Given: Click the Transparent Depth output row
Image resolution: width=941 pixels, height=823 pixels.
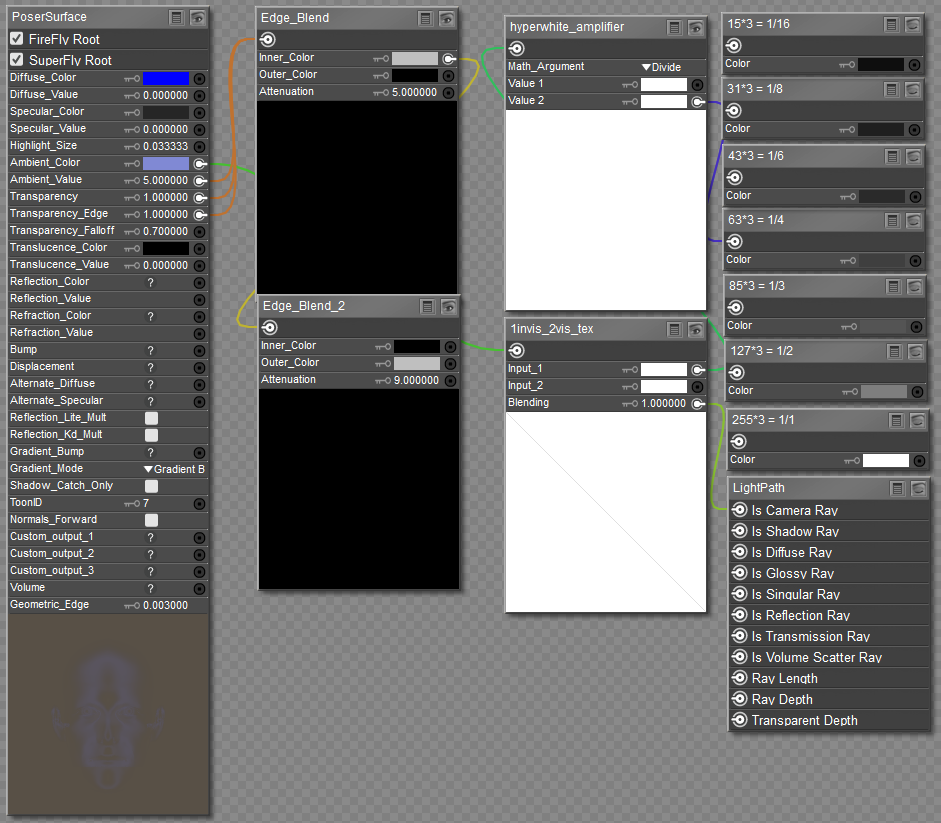Looking at the screenshot, I should click(804, 720).
